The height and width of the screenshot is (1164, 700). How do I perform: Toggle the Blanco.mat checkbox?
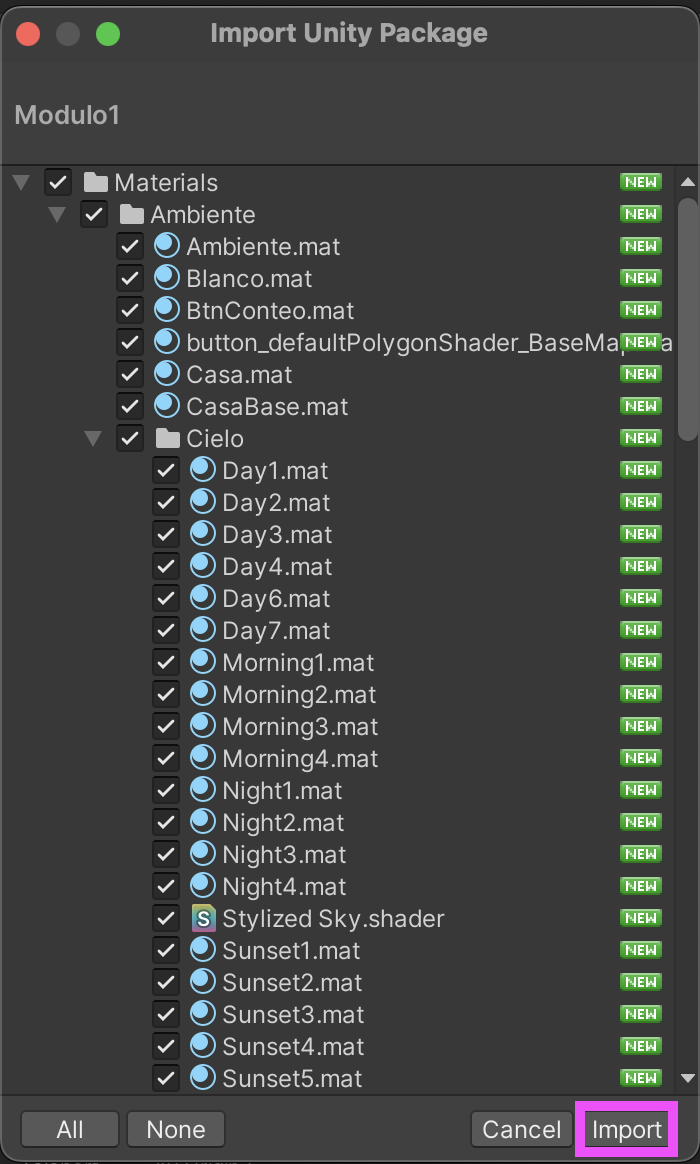130,278
